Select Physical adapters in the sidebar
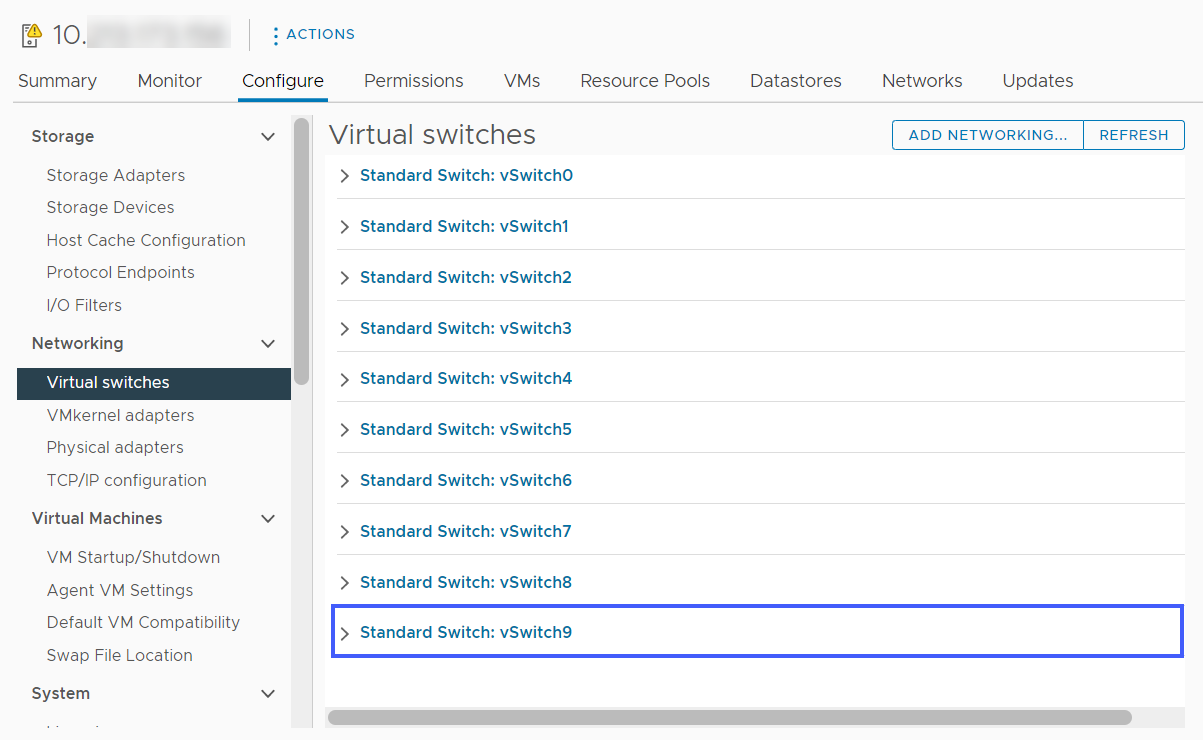 tap(115, 448)
